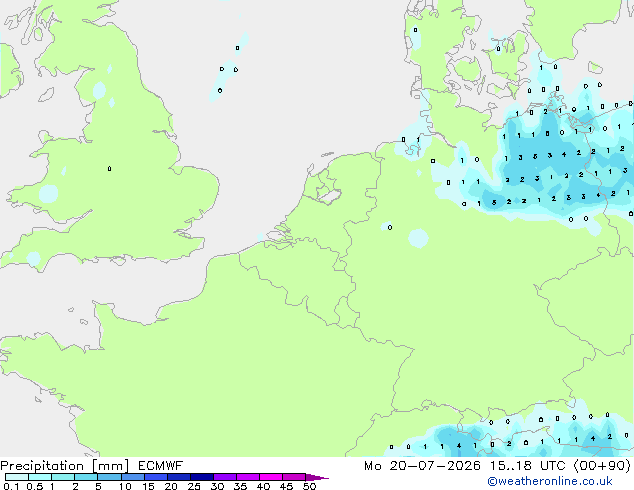The height and width of the screenshot is (490, 634).
Task: Select the 5–10 mm legend color swatch
Action: tap(109, 477)
